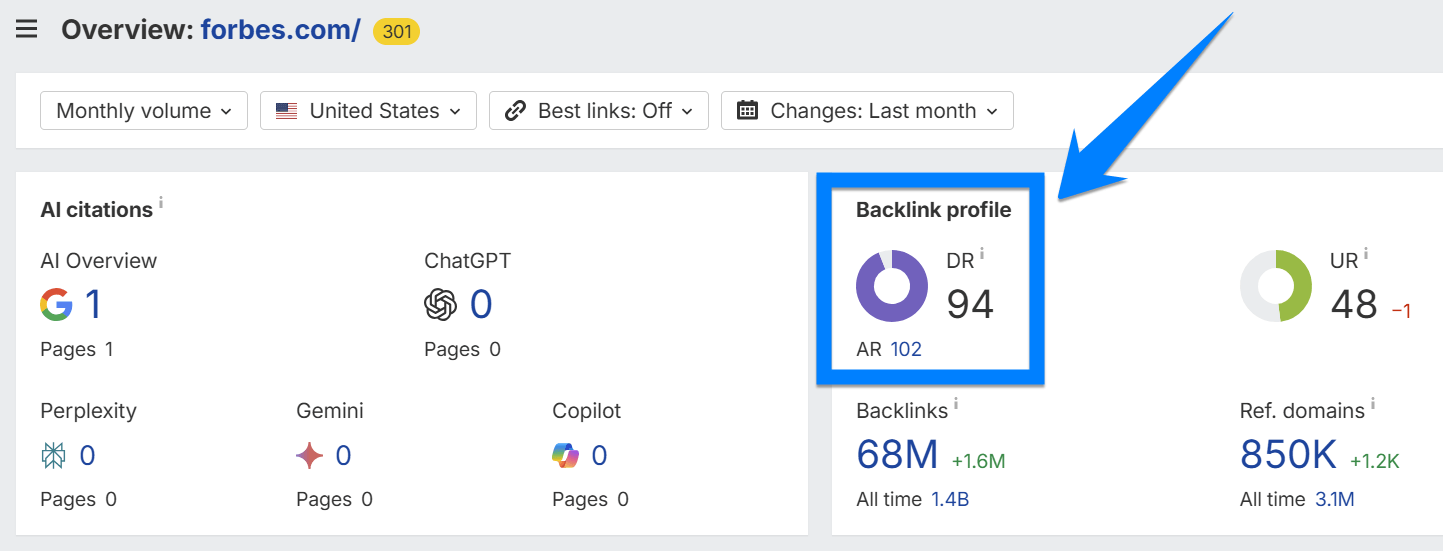
Task: Click the Pages 0 text under ChatGPT
Action: (x=462, y=350)
